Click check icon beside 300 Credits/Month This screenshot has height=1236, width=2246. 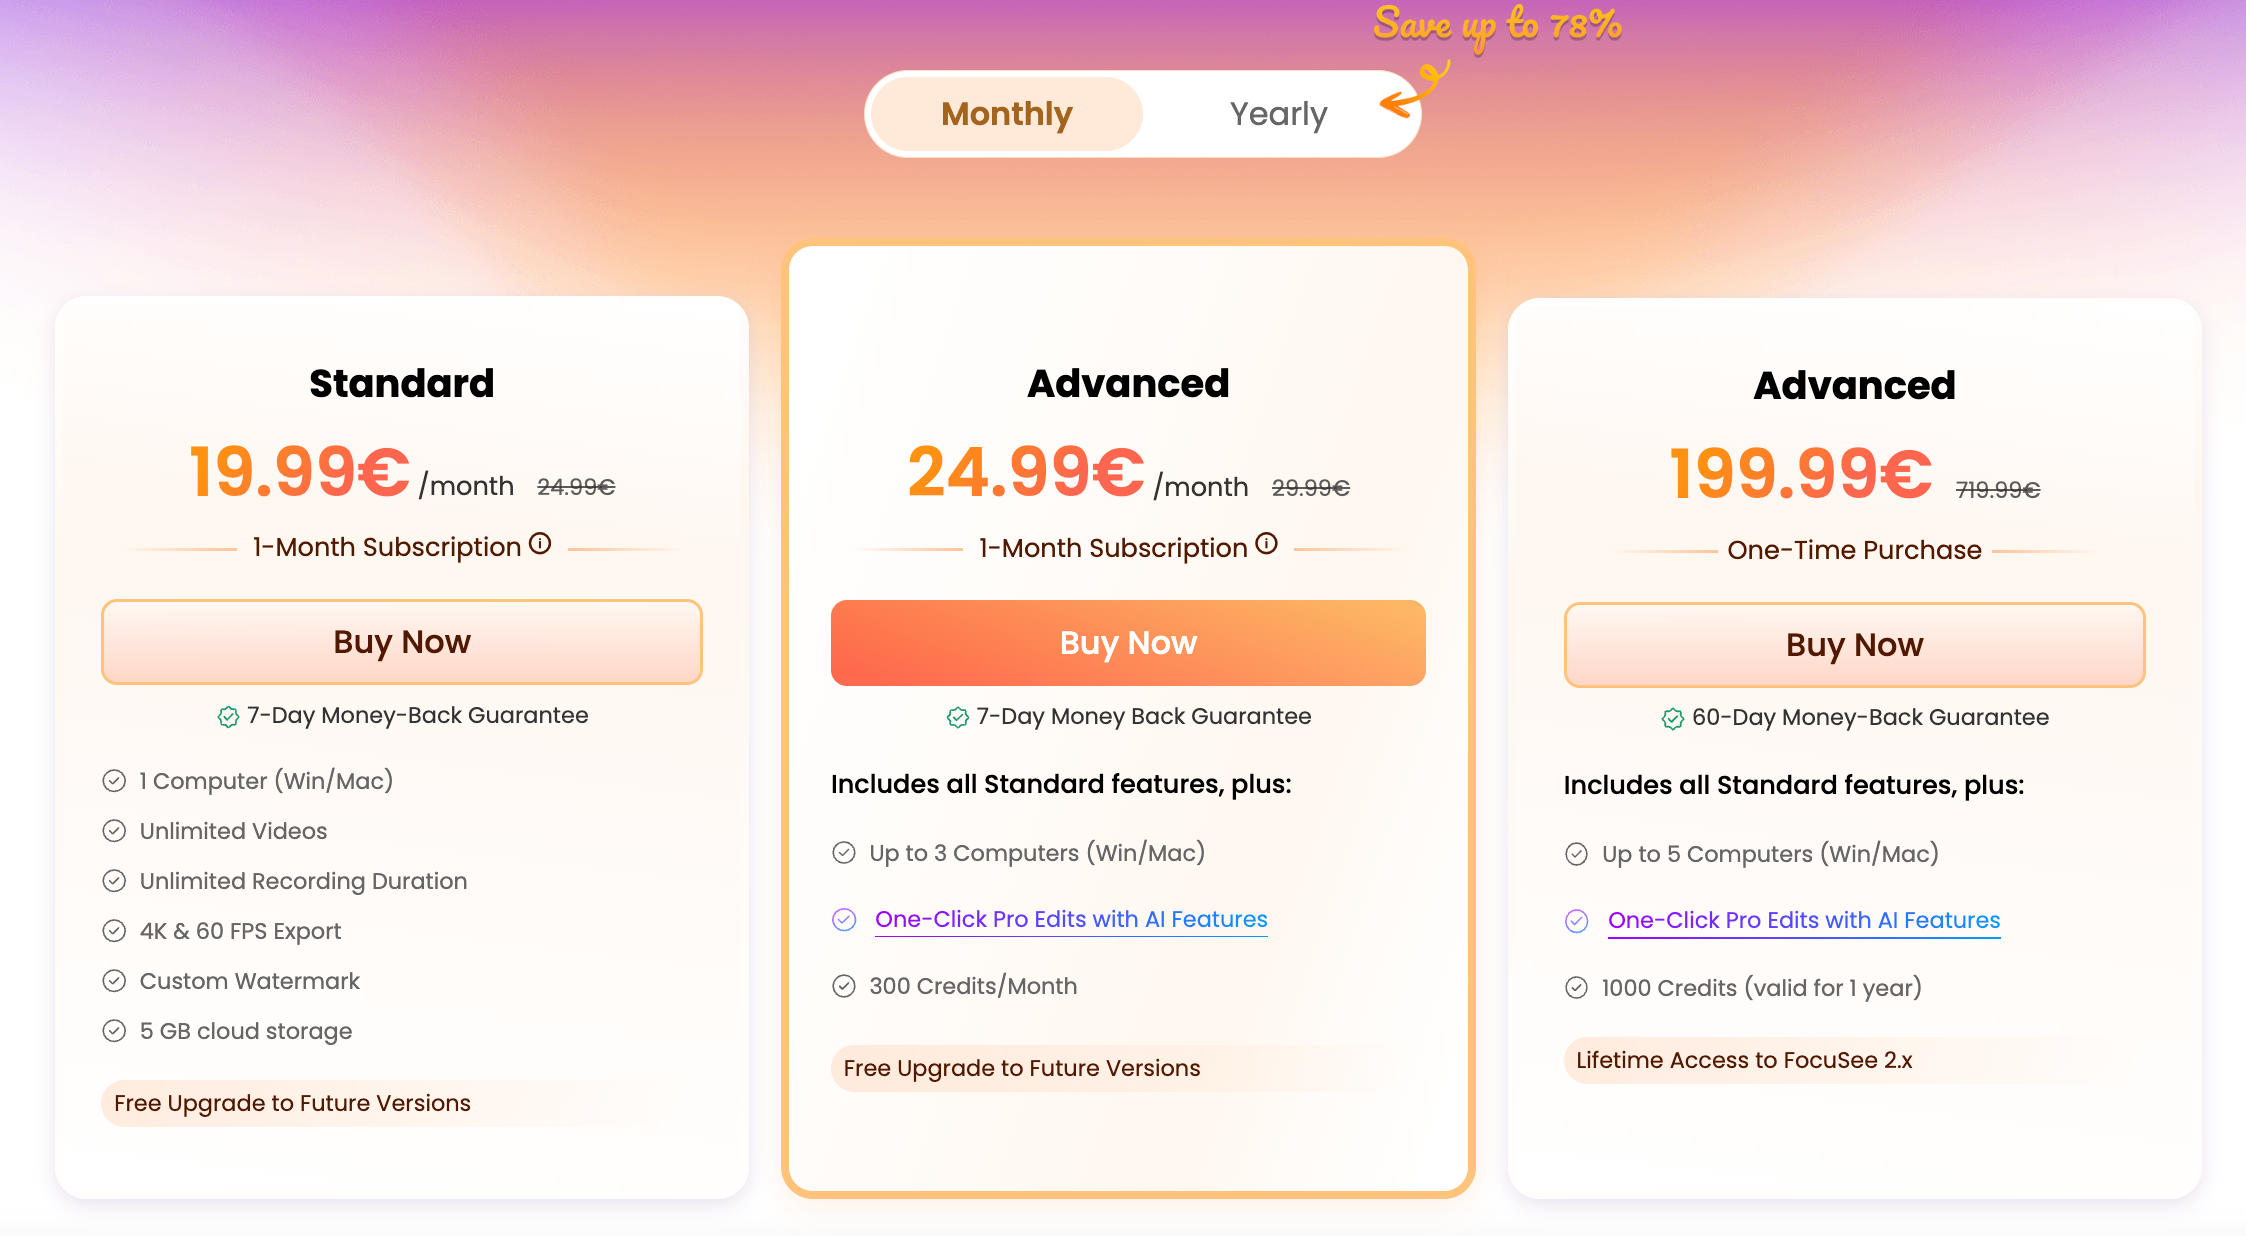click(844, 986)
